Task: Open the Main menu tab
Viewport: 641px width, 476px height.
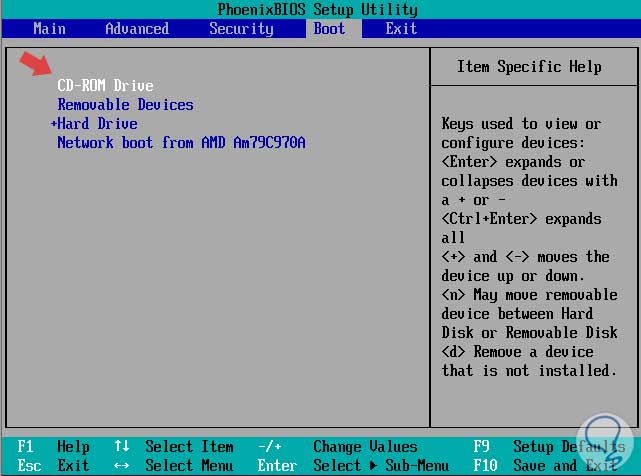Action: click(x=49, y=29)
